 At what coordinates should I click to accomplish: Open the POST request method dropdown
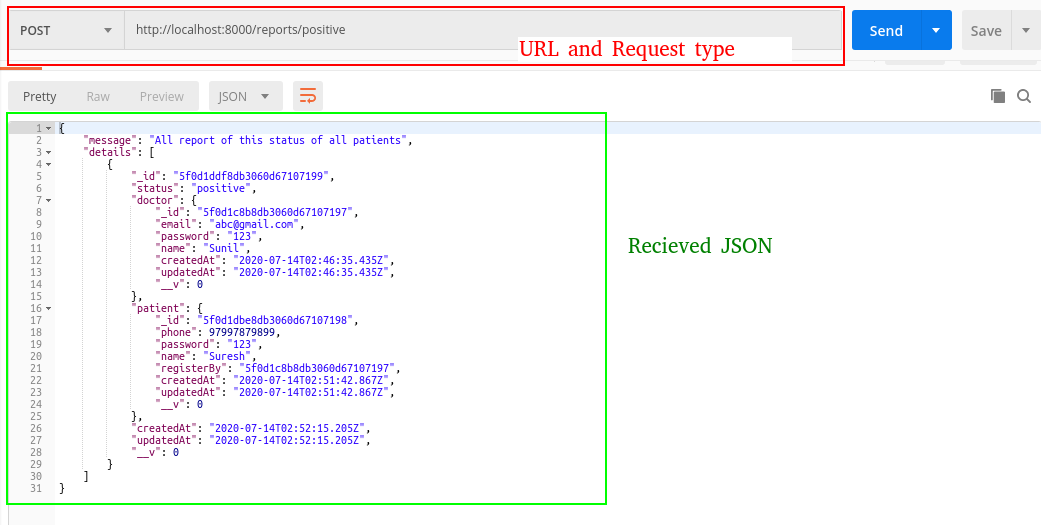[x=66, y=31]
